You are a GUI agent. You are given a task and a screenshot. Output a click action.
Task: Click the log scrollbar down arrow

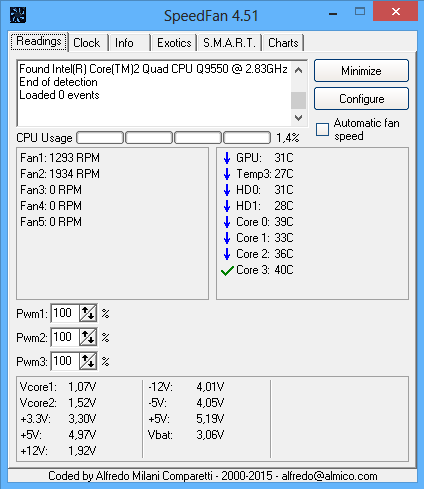298,117
